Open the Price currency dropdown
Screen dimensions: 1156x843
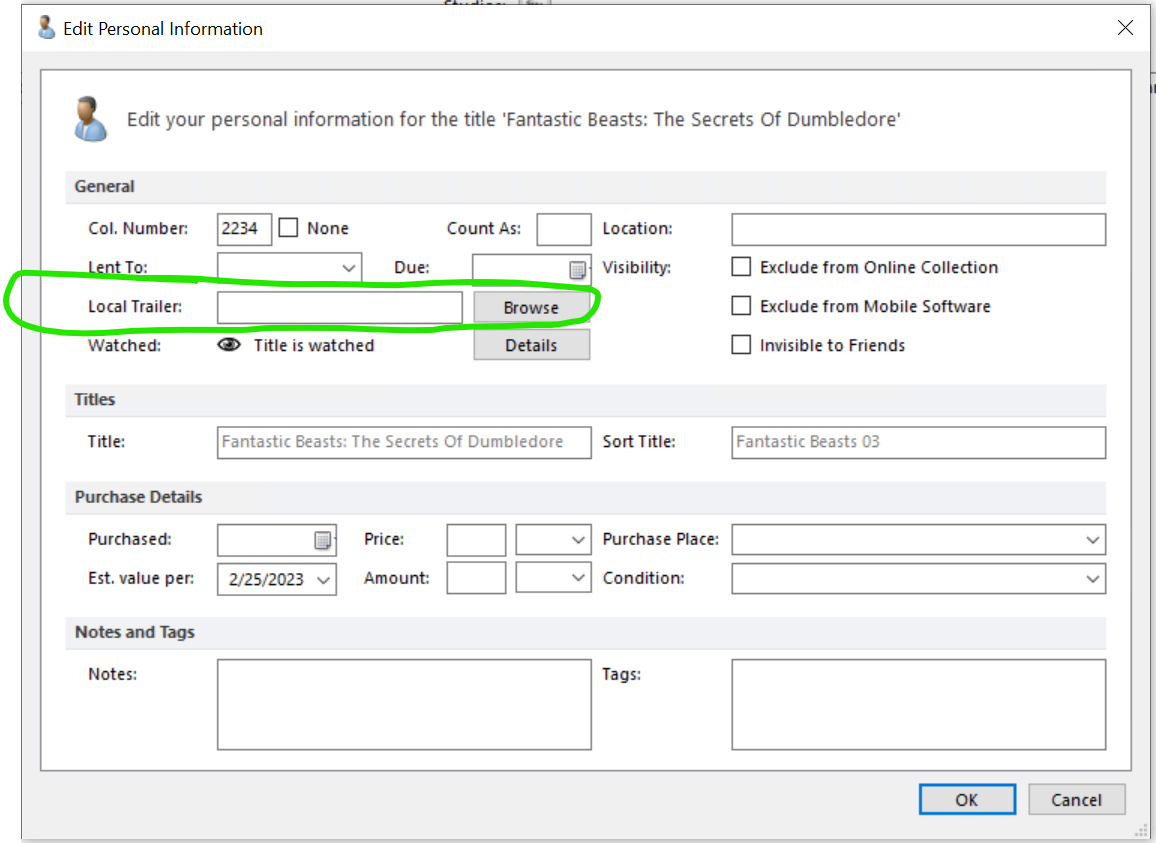578,540
